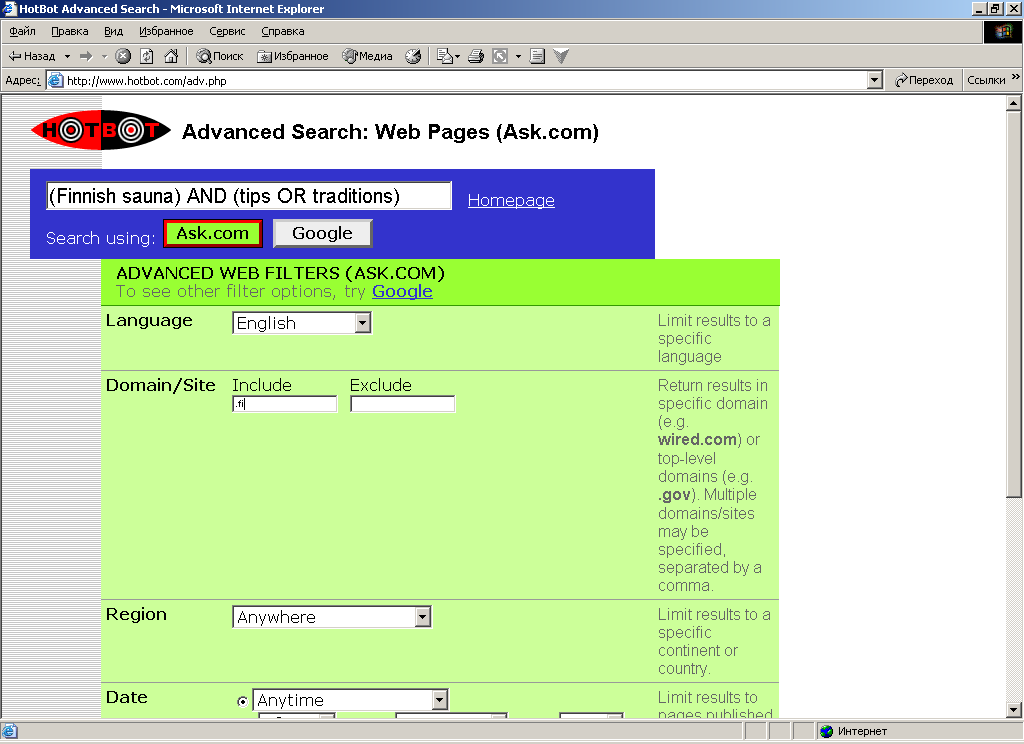The image size is (1024, 744).
Task: Open the Ссылки links bar
Action: tap(986, 80)
